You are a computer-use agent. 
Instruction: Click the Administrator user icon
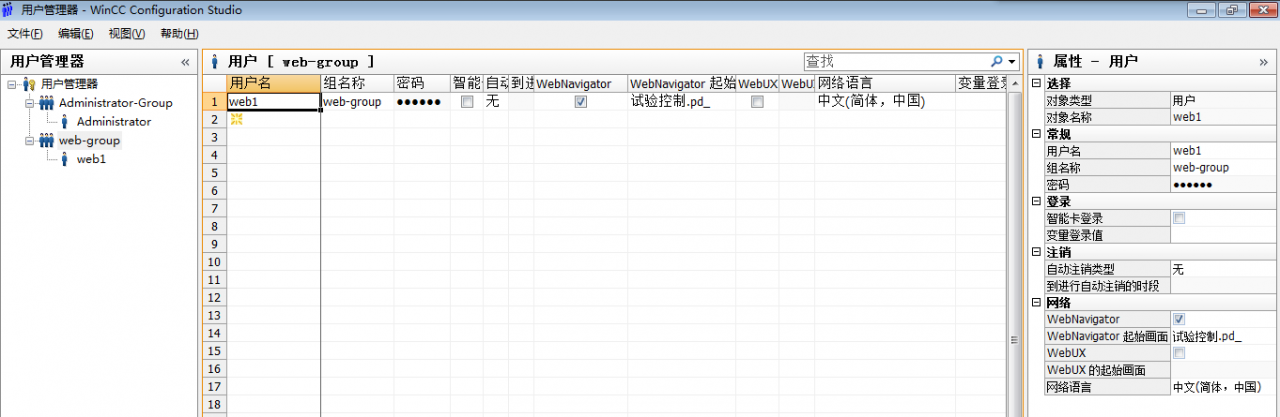[65, 122]
